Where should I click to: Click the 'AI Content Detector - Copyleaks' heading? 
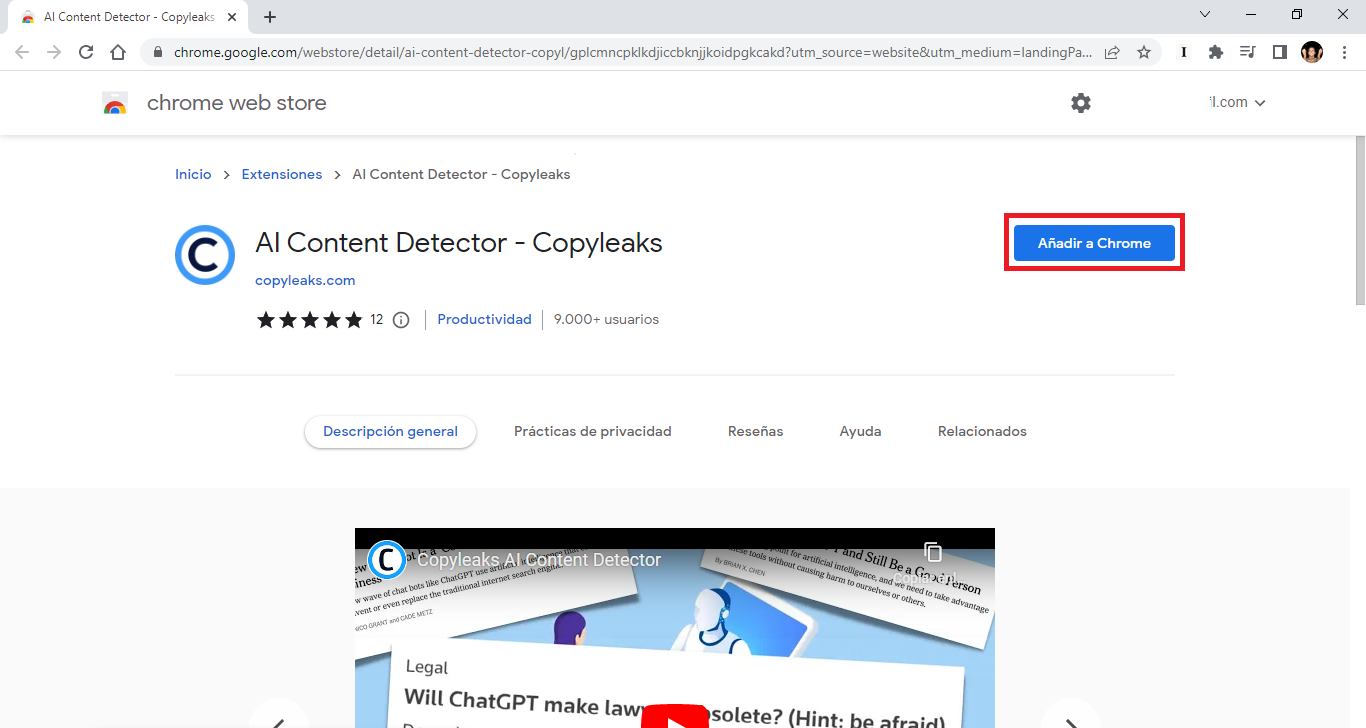459,243
